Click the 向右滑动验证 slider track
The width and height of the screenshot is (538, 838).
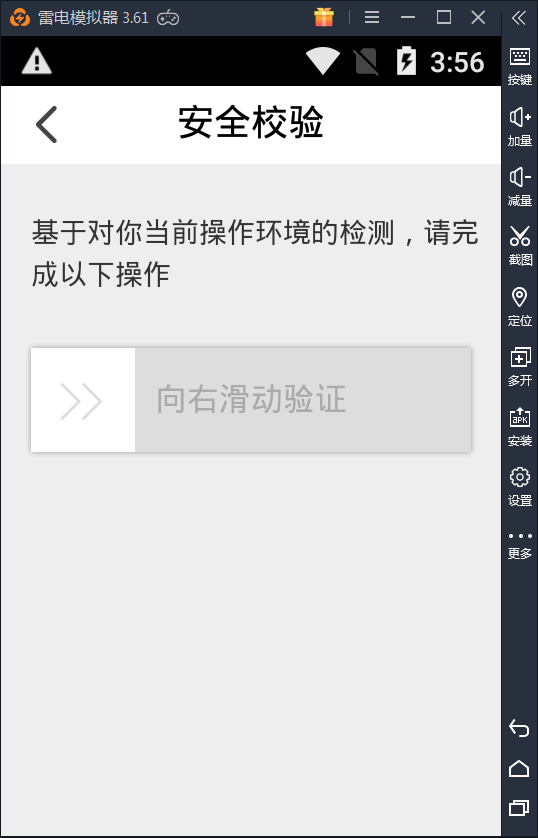303,400
